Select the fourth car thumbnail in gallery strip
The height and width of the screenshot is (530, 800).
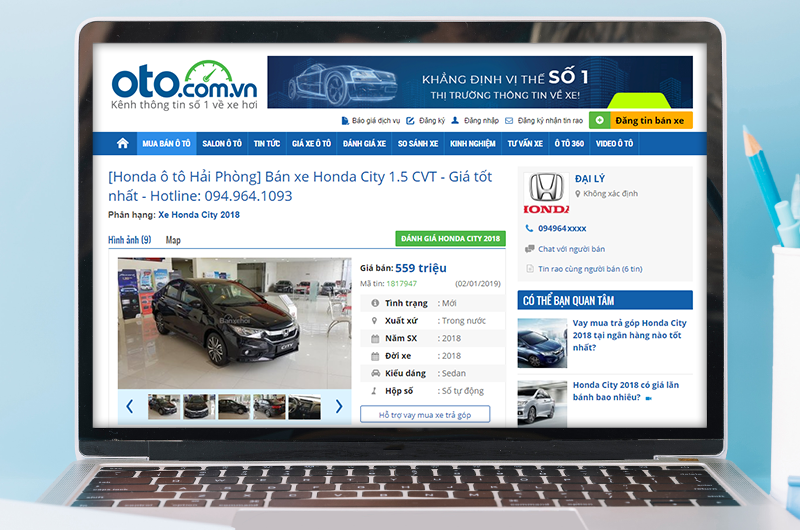point(269,407)
